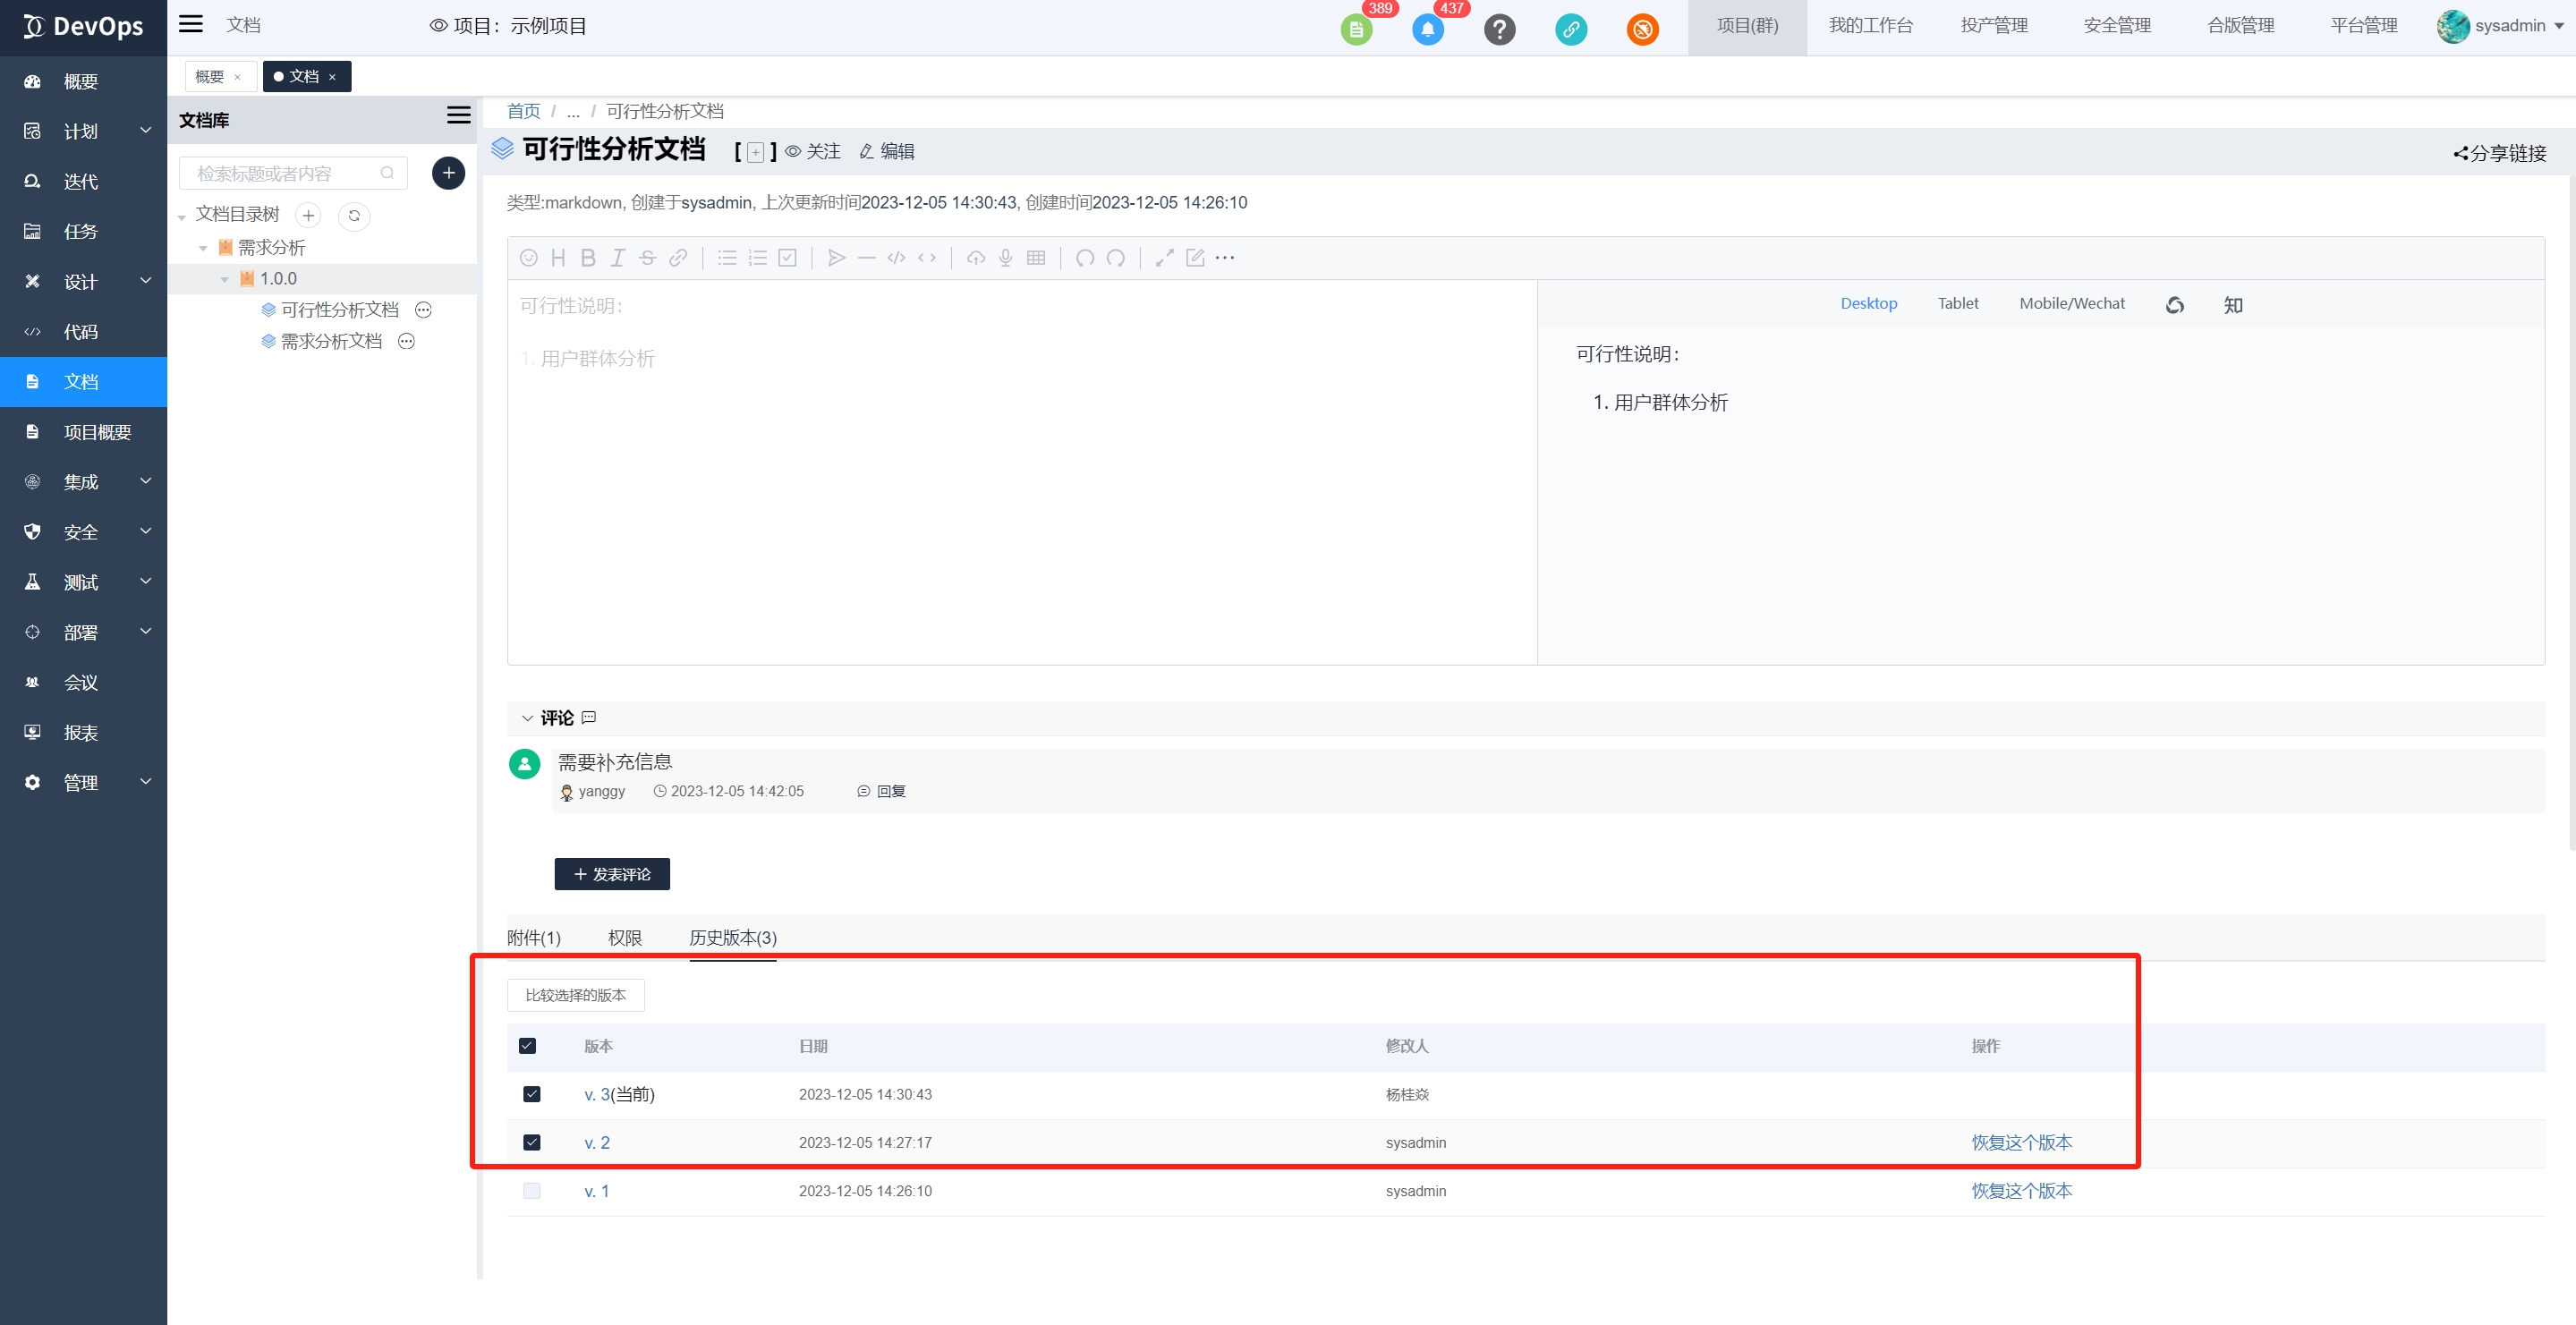Toggle the select-all versions header checkbox
2576x1325 pixels.
[x=527, y=1046]
